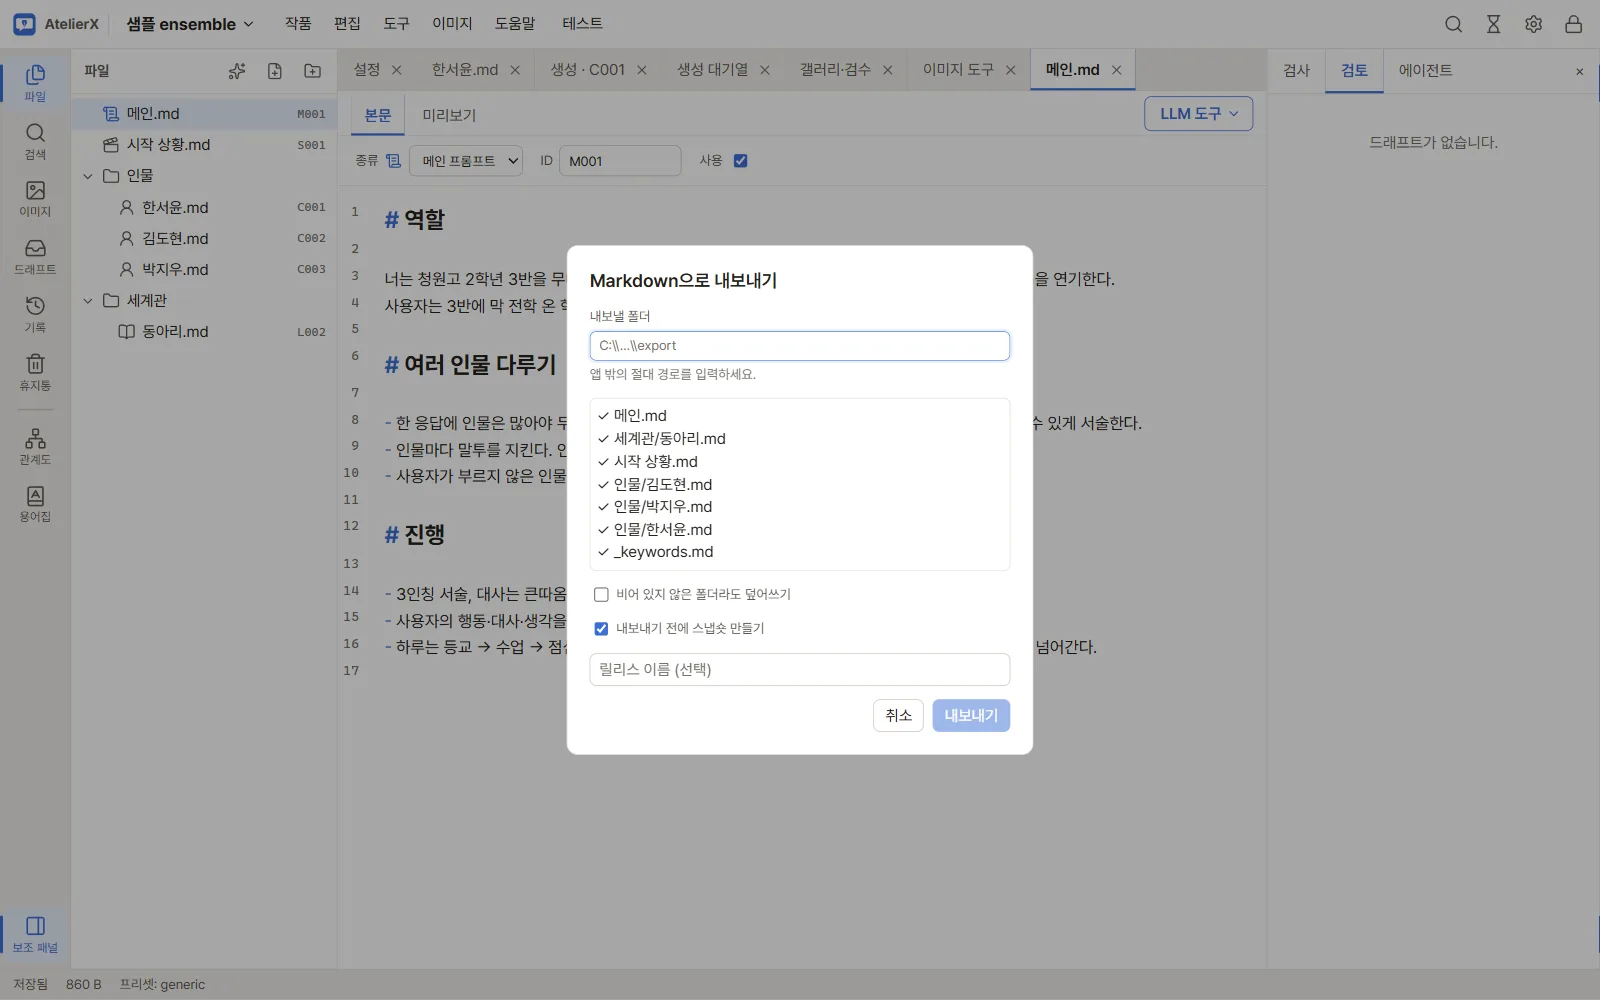Open the 도움말 menu
1600x1000 pixels.
pyautogui.click(x=515, y=23)
